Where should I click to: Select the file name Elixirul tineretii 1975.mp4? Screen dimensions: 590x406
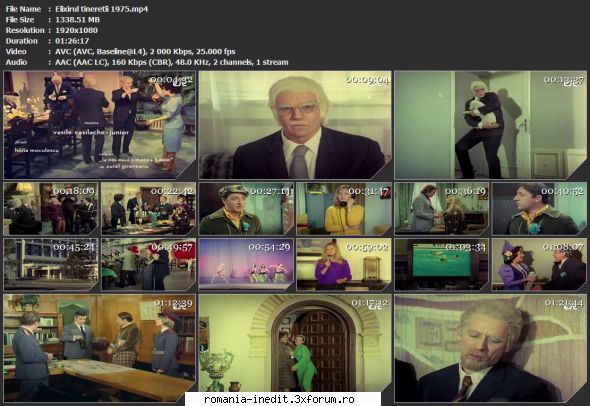[102, 9]
